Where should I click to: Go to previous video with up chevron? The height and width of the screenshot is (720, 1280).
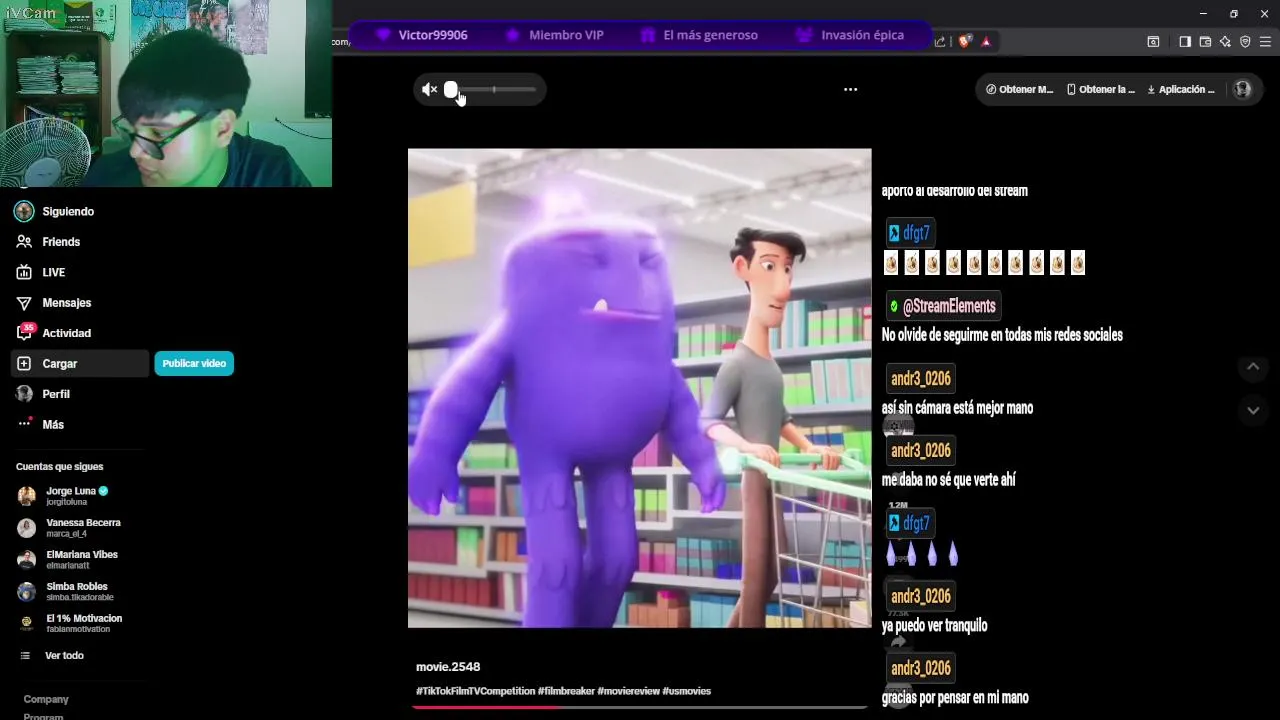point(1253,367)
